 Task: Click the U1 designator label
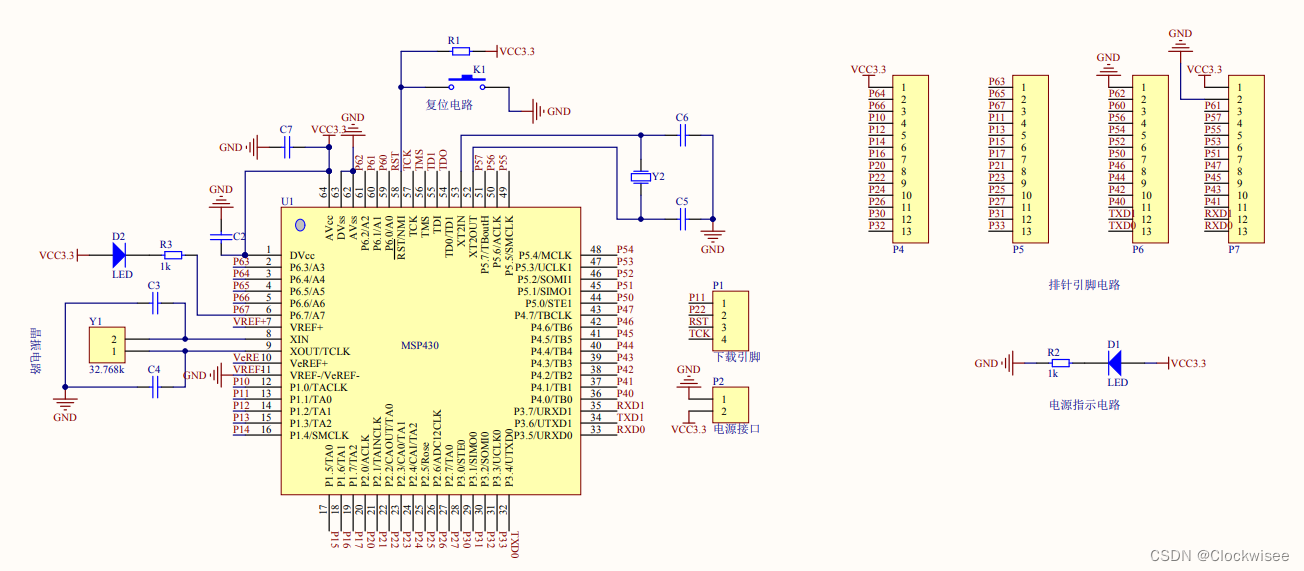[288, 201]
